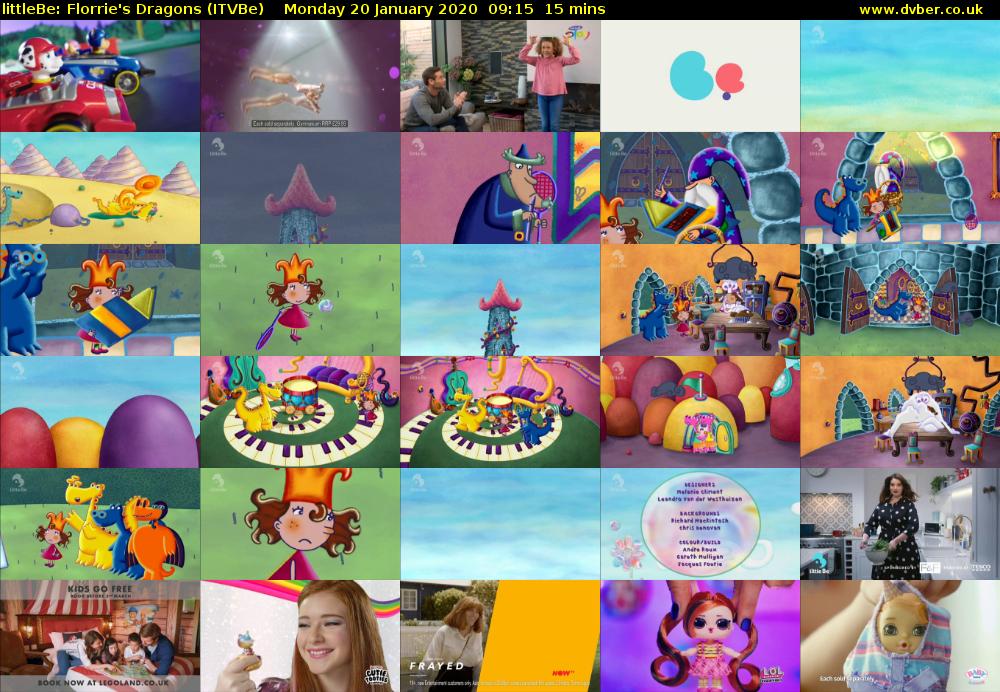Open the orange castle room interior thumbnail

(x=700, y=300)
